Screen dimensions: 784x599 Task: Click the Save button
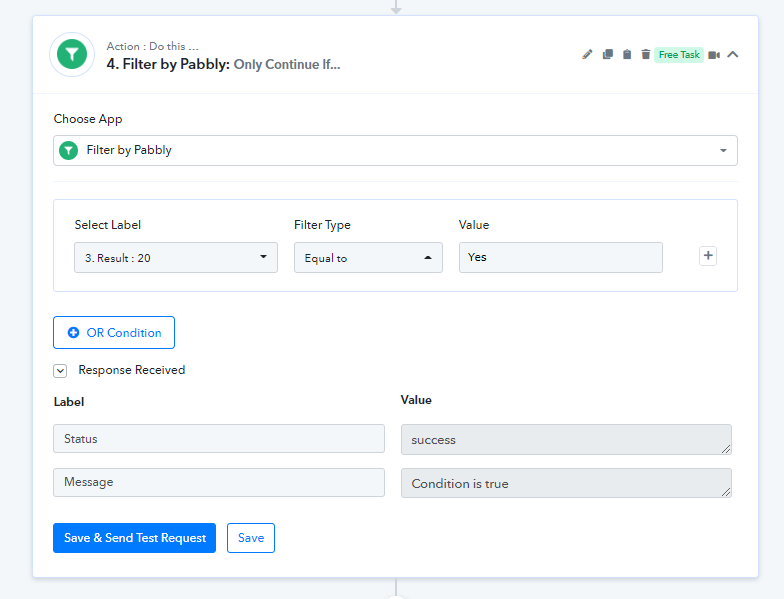251,538
